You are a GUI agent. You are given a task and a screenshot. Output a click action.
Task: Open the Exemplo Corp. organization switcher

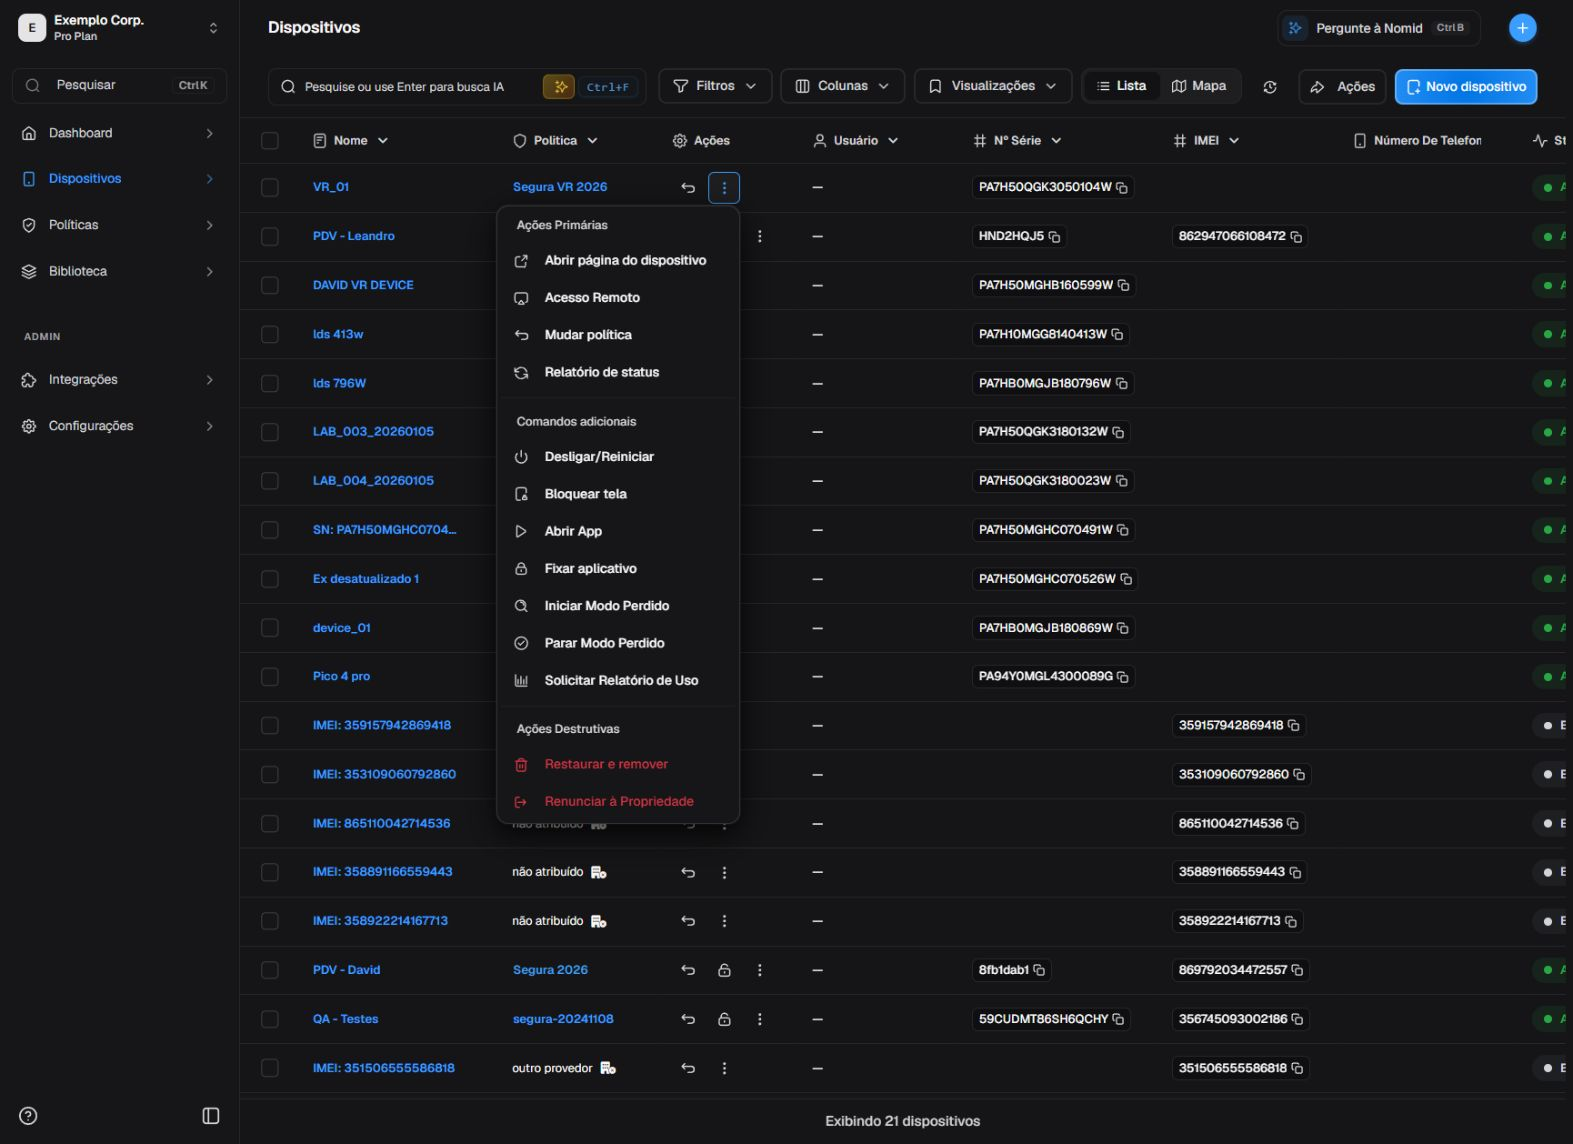[119, 28]
